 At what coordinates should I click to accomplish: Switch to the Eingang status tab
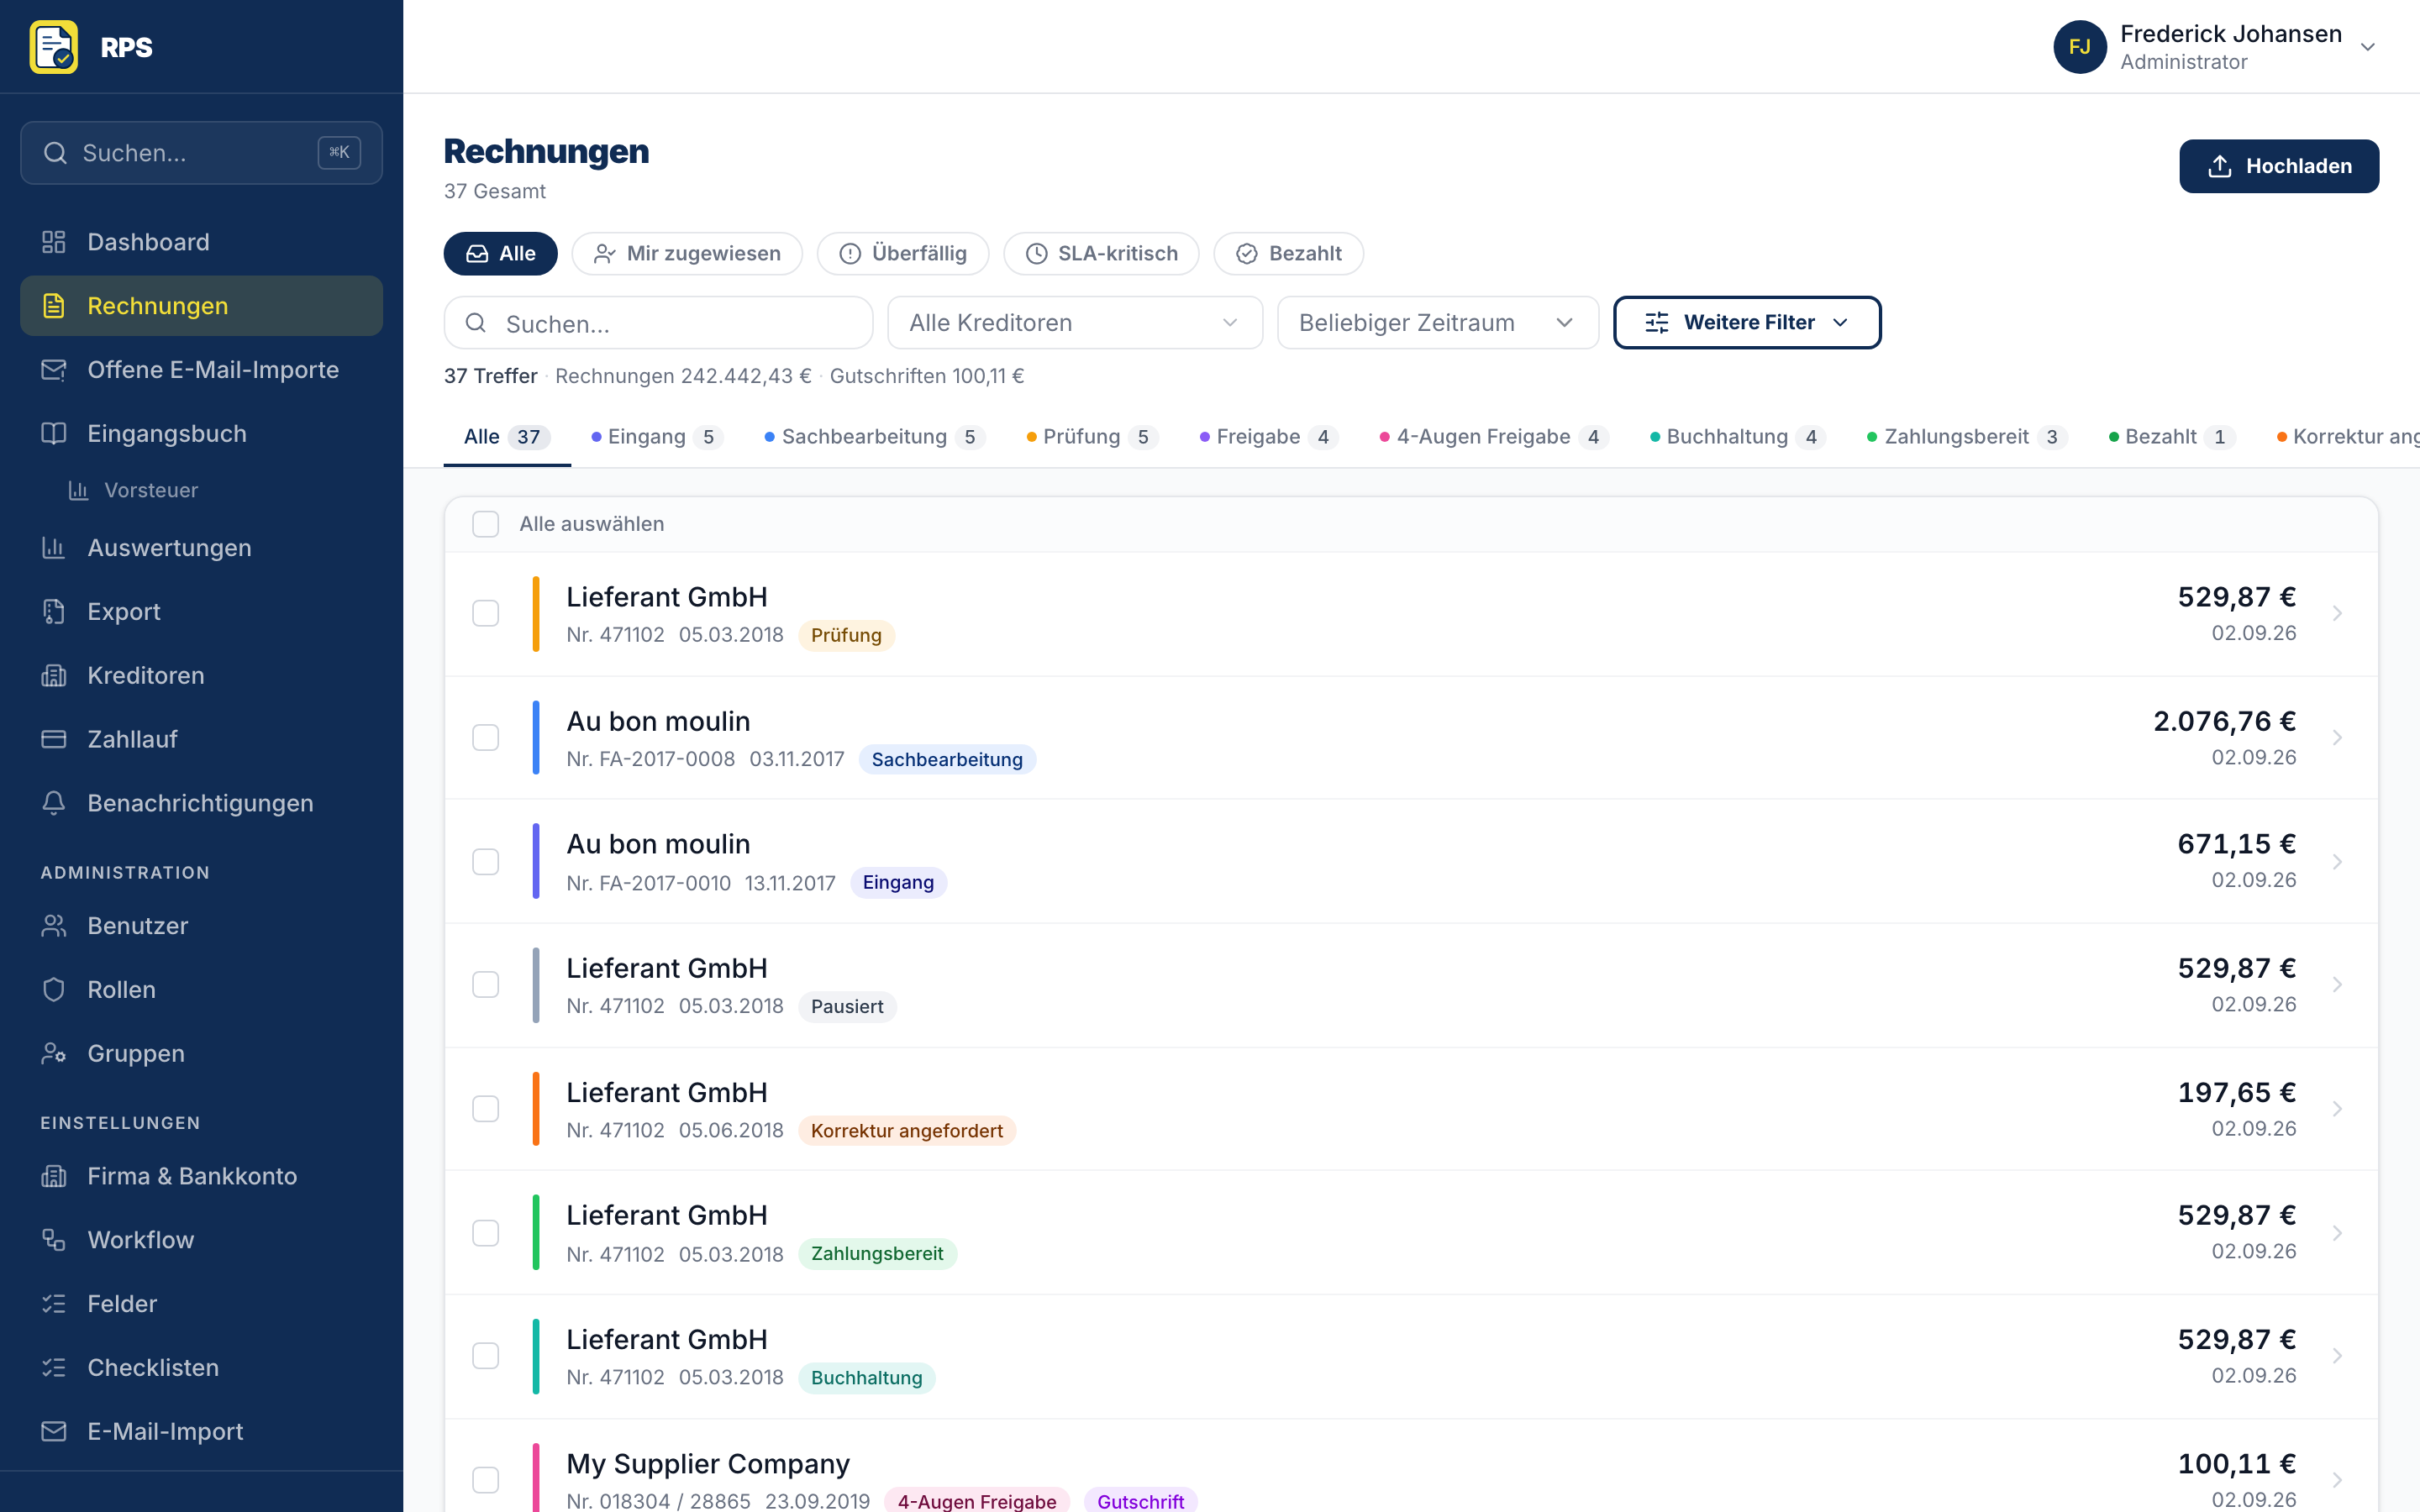tap(657, 437)
